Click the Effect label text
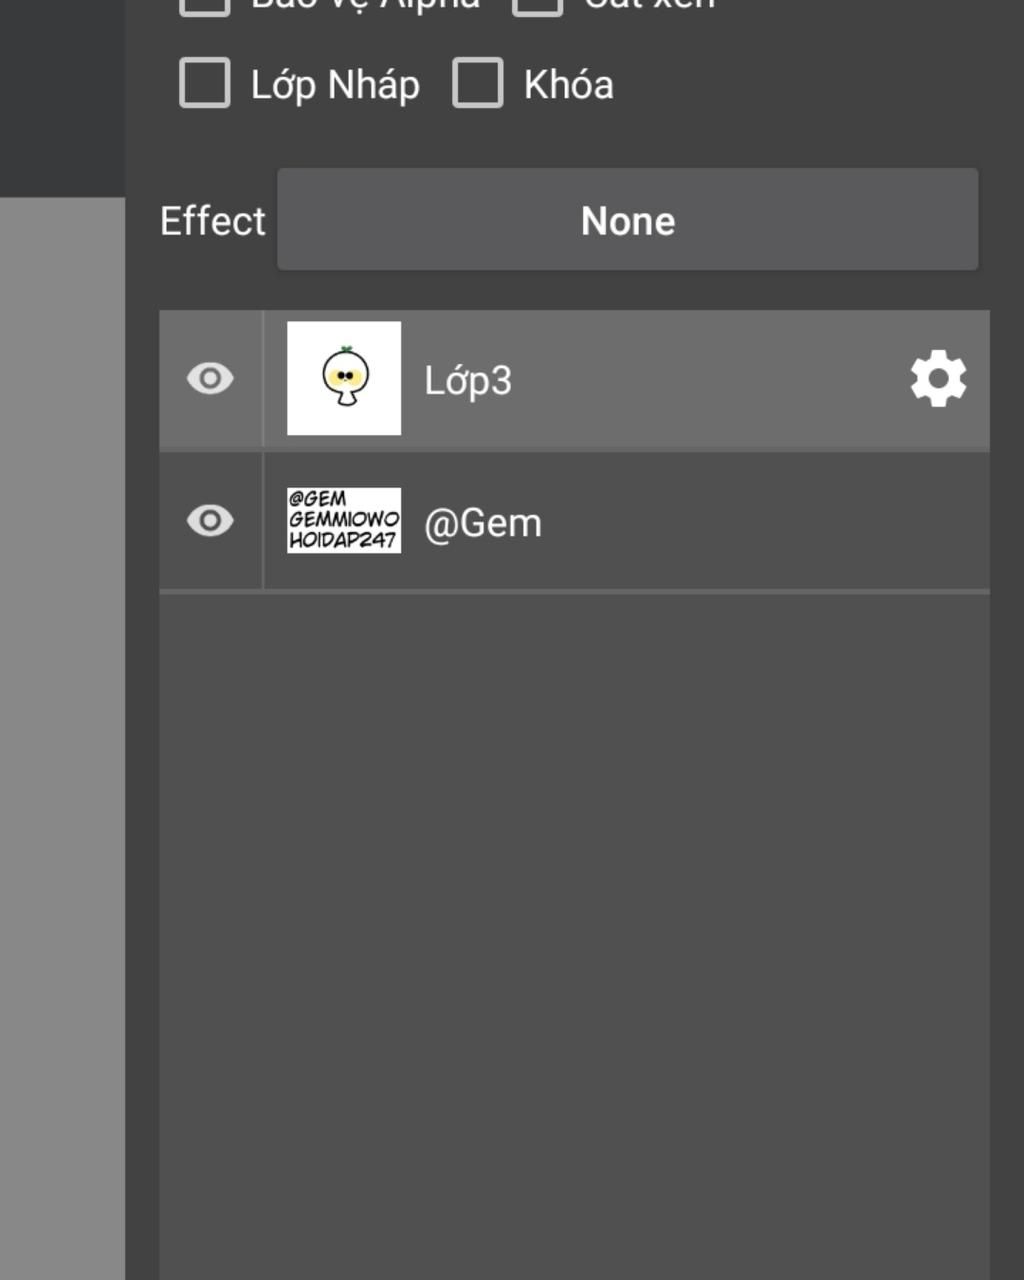The height and width of the screenshot is (1280, 1024). click(213, 221)
